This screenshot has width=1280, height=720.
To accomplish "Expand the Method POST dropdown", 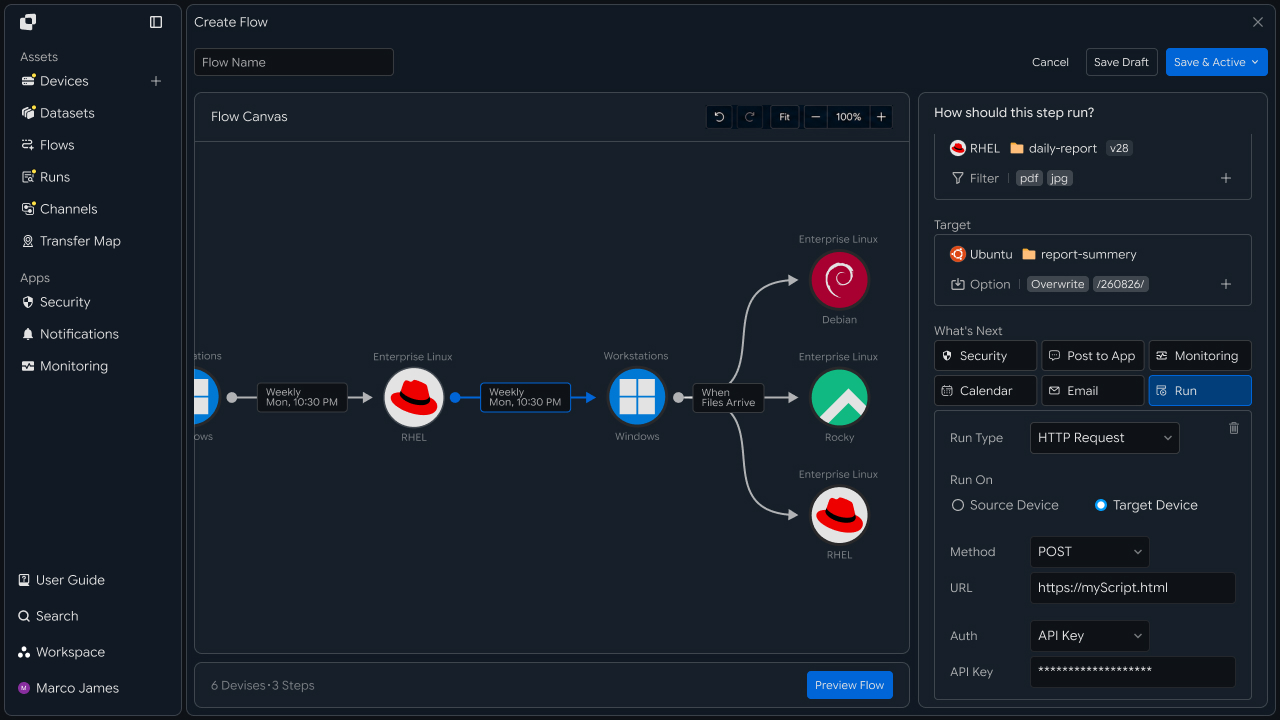I will (x=1089, y=552).
